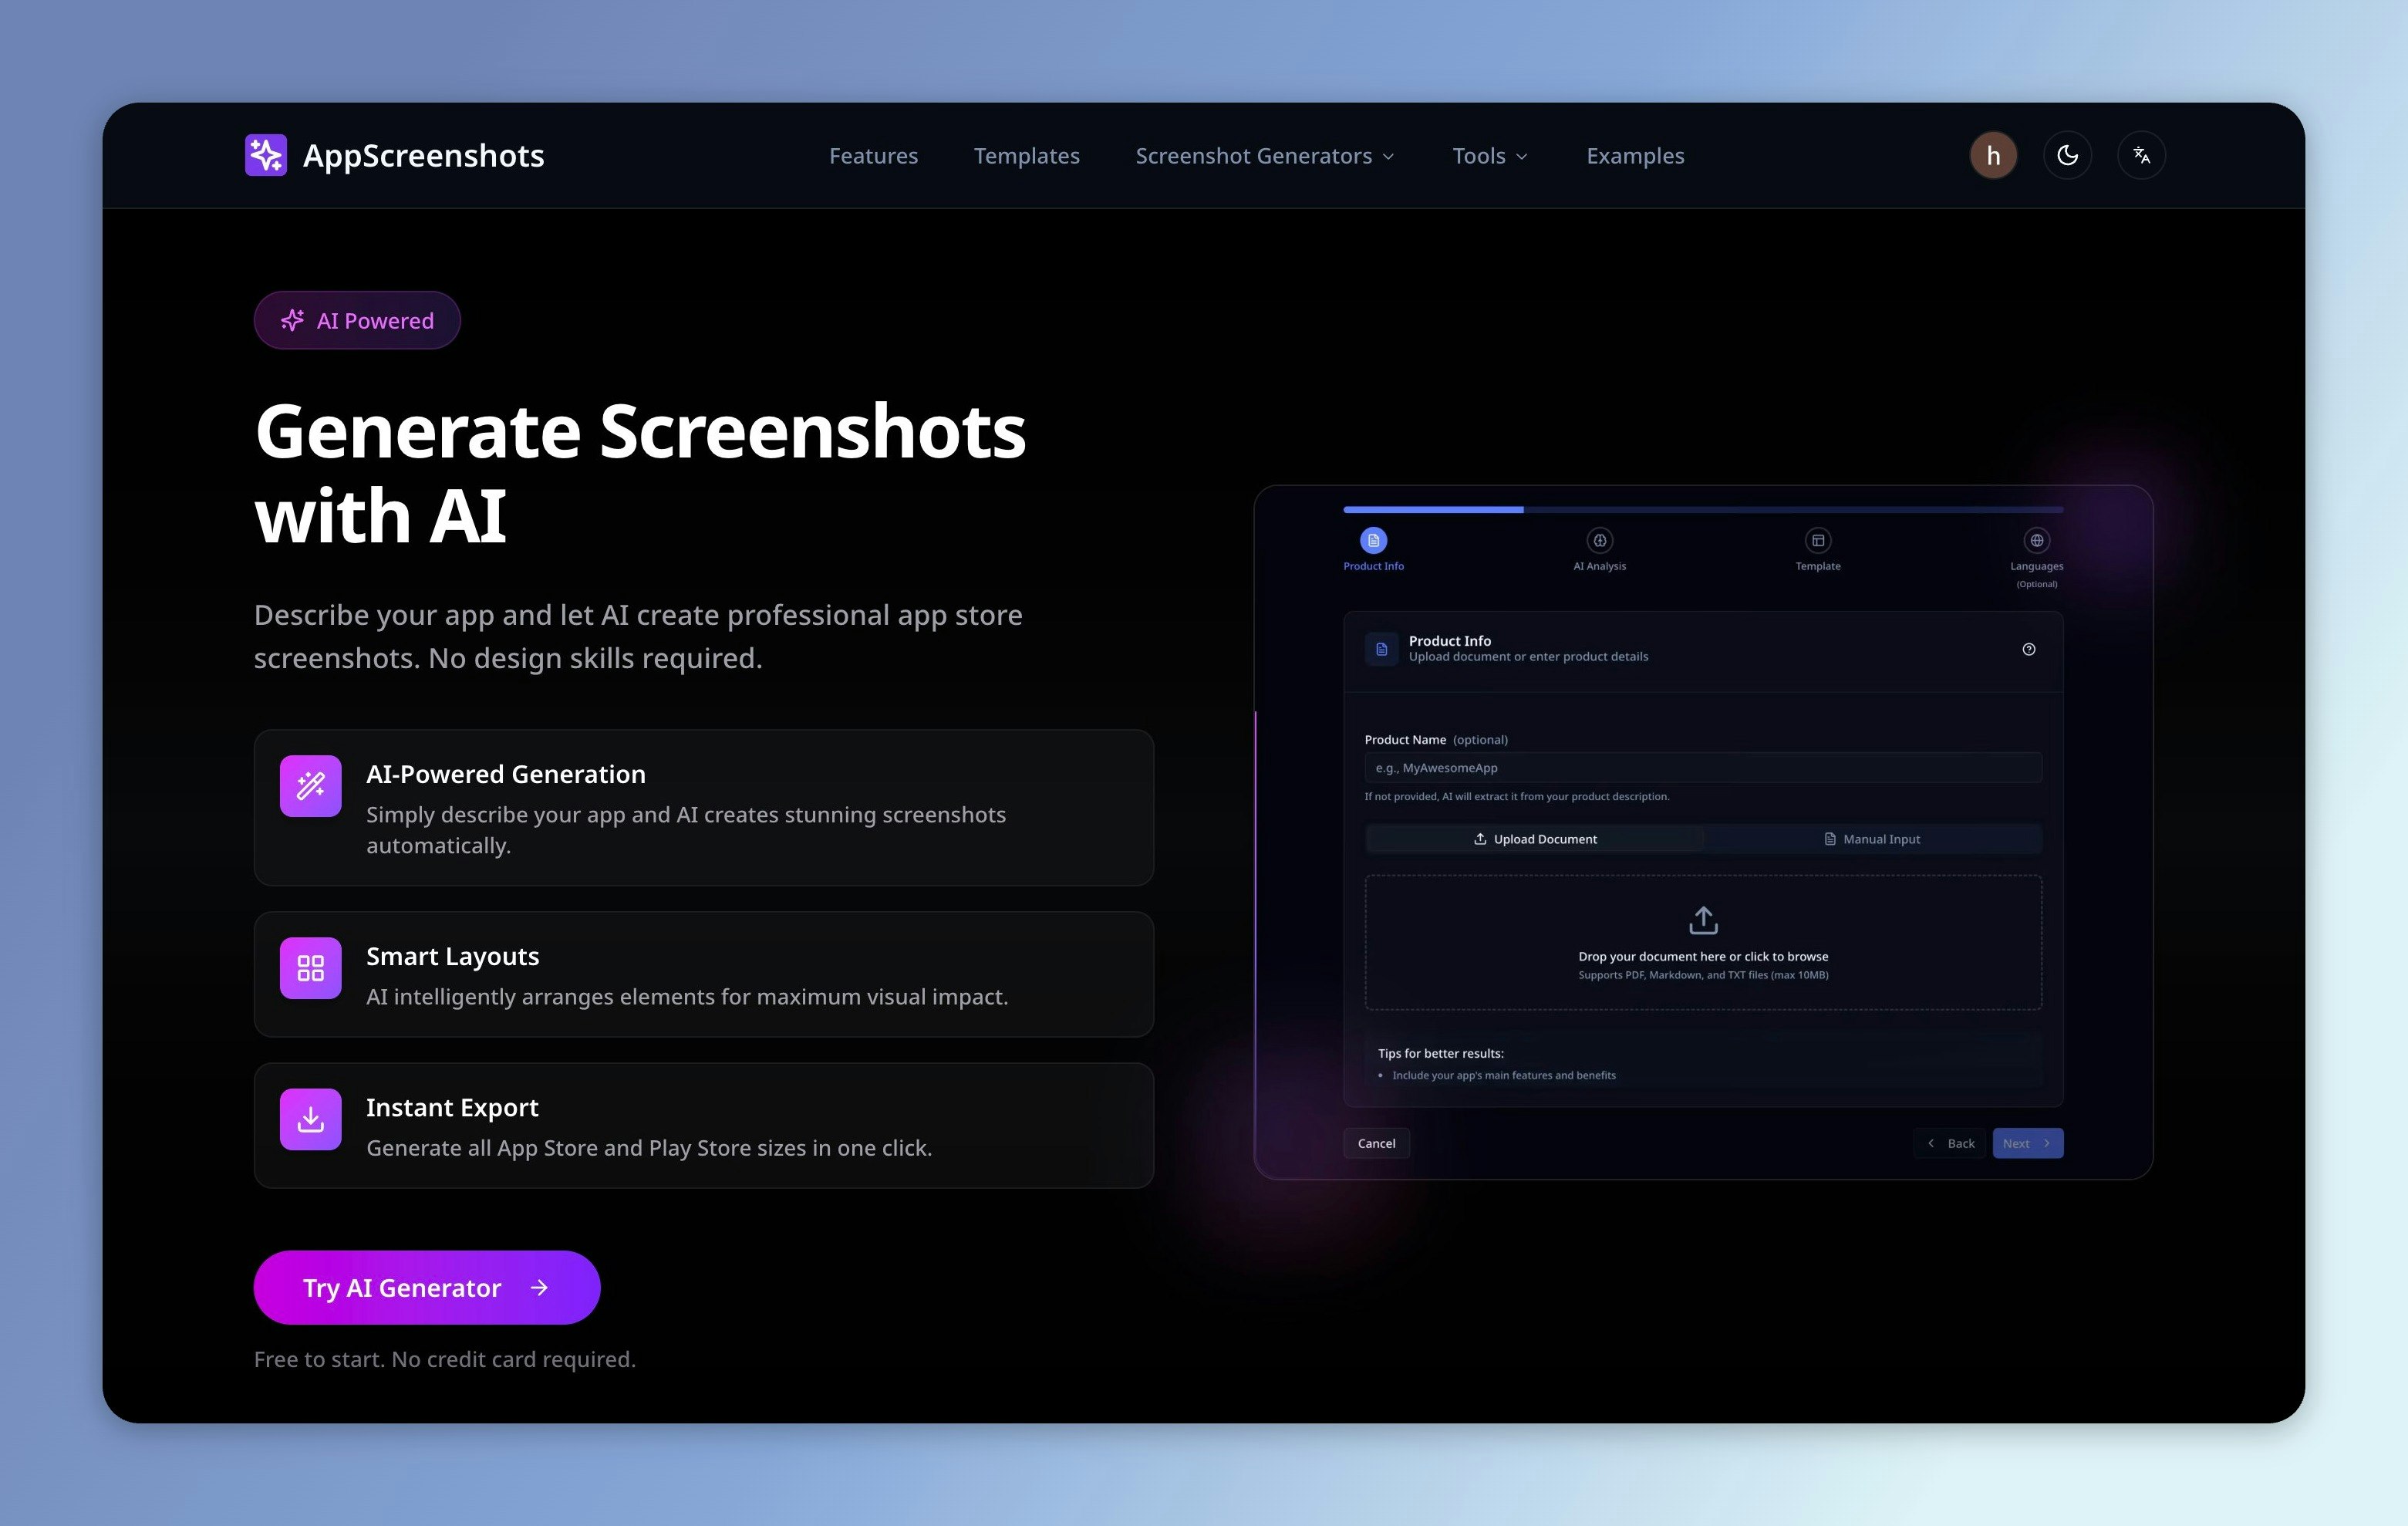
Task: Open the Tools dropdown menu
Action: (1489, 156)
